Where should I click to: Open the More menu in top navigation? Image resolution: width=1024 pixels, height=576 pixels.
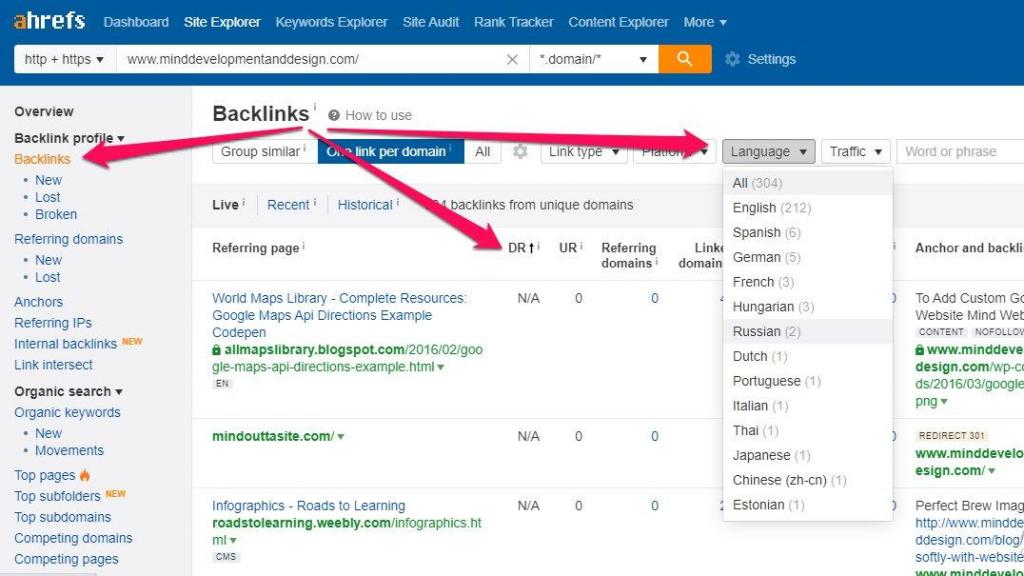[x=705, y=22]
